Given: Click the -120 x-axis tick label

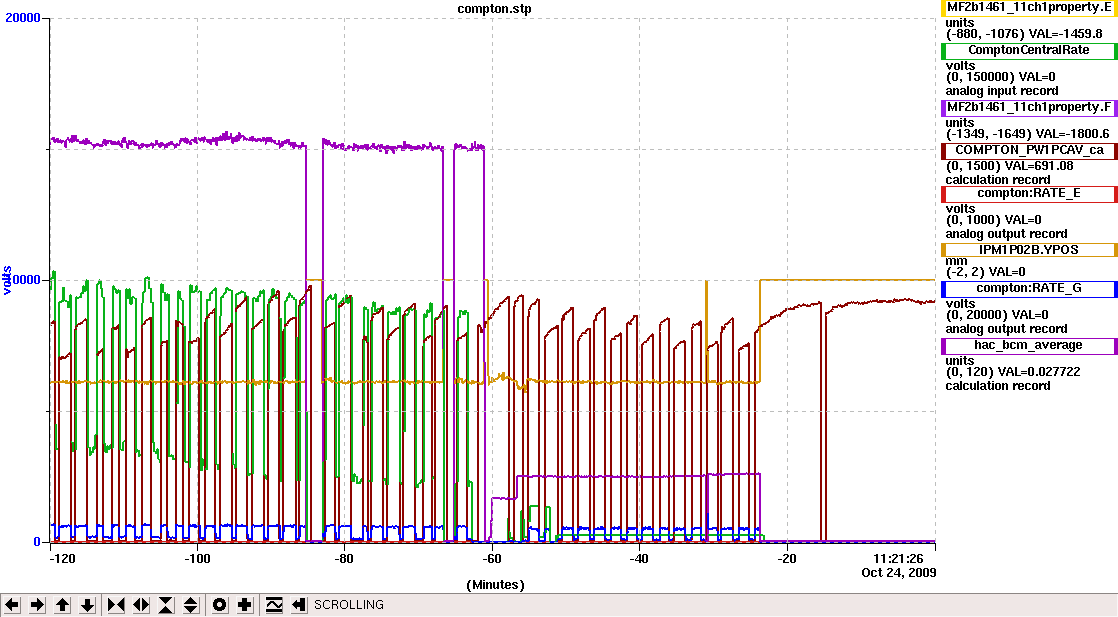Looking at the screenshot, I should 62,559.
